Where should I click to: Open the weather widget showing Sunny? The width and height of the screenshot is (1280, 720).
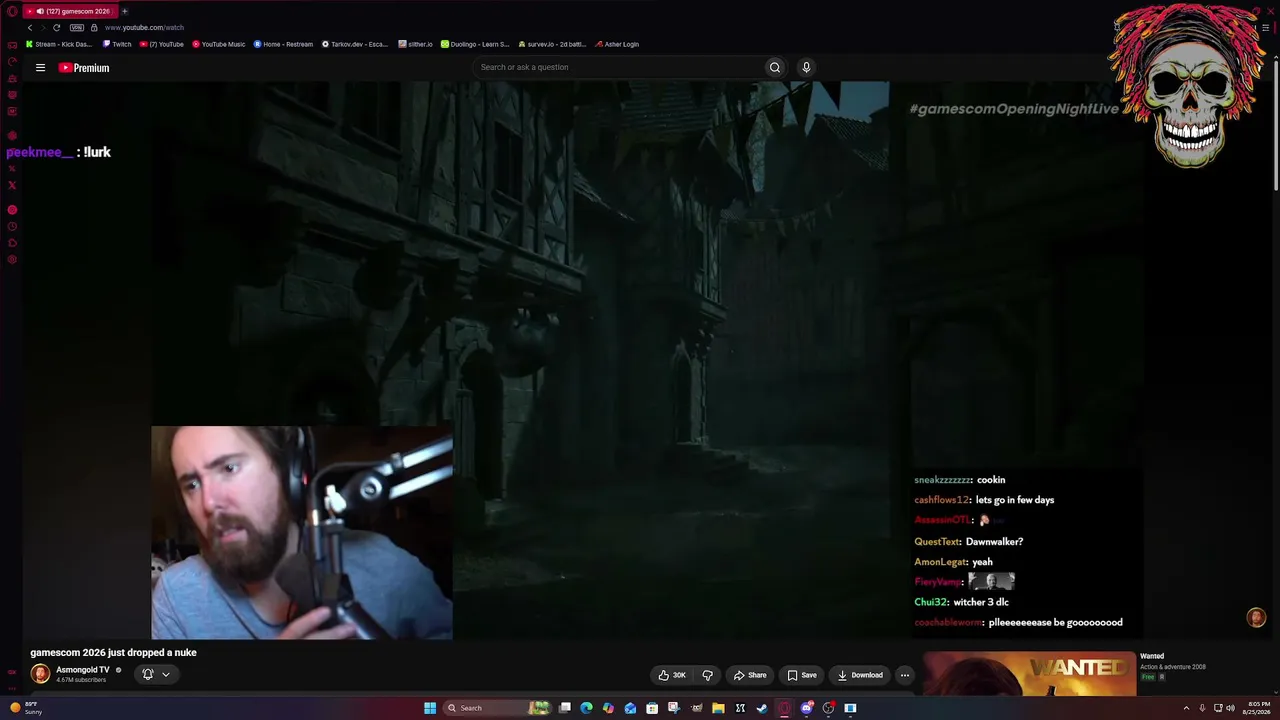point(24,708)
